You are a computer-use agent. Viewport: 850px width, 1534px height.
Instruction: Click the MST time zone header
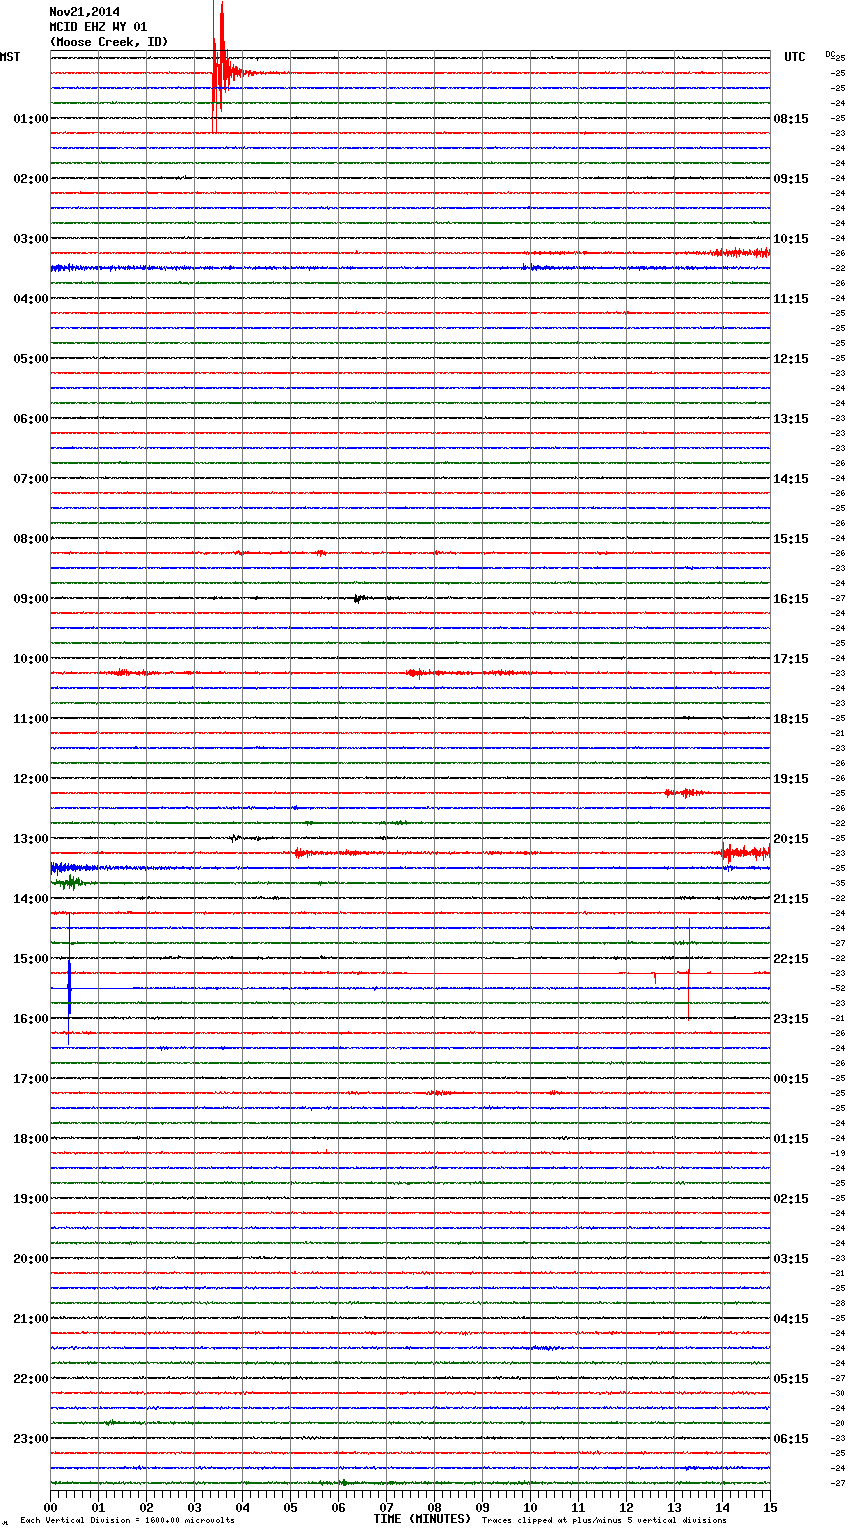(10, 57)
